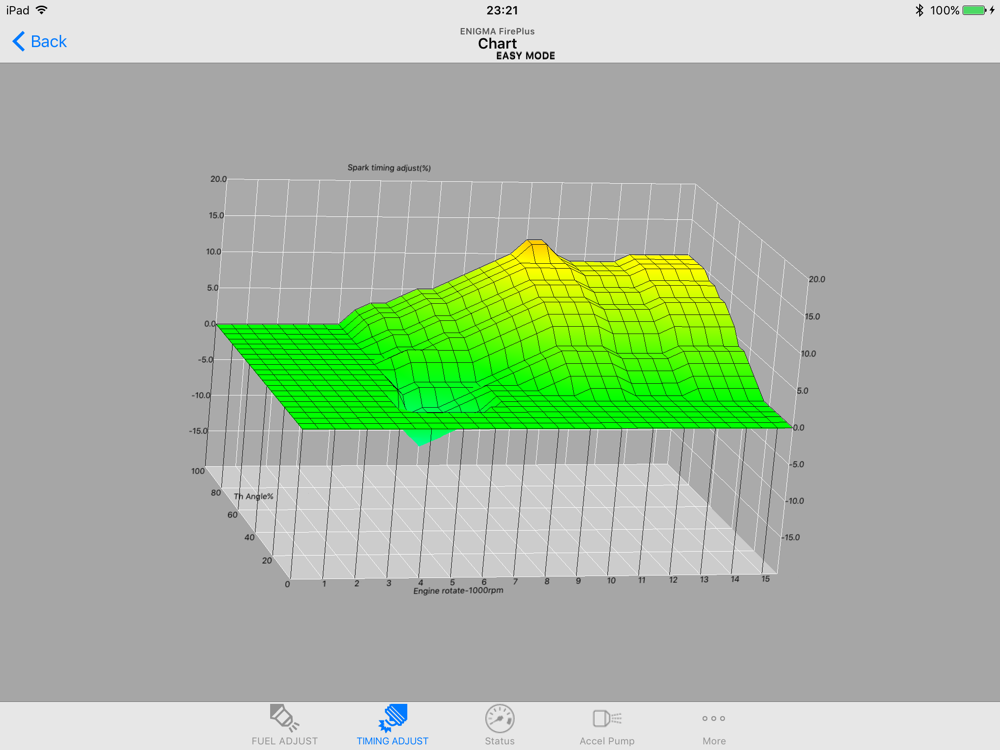
Task: Tap the battery indicator icon
Action: pyautogui.click(x=975, y=10)
